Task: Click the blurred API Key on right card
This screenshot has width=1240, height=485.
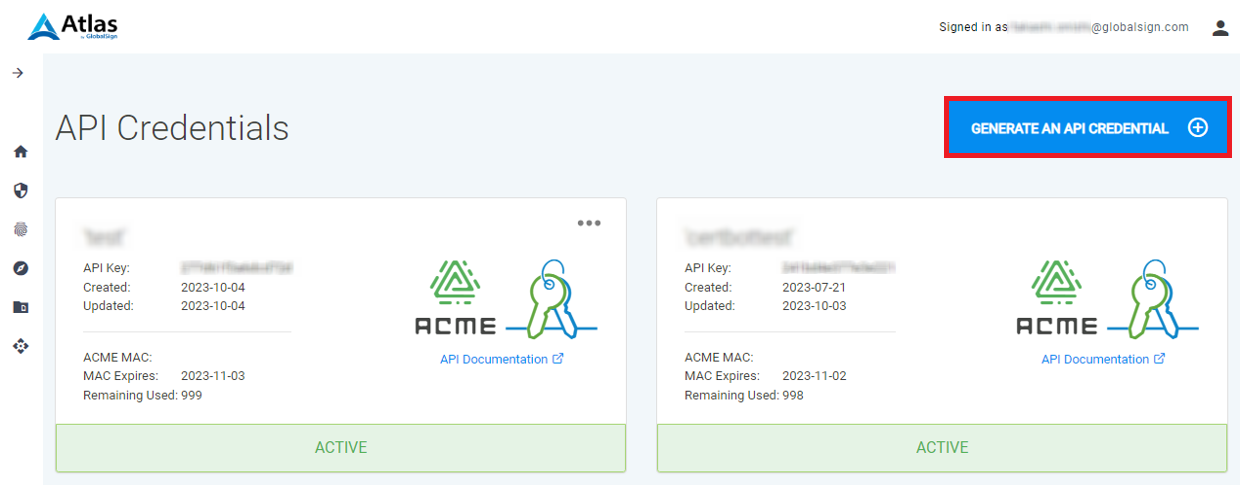Action: 838,268
